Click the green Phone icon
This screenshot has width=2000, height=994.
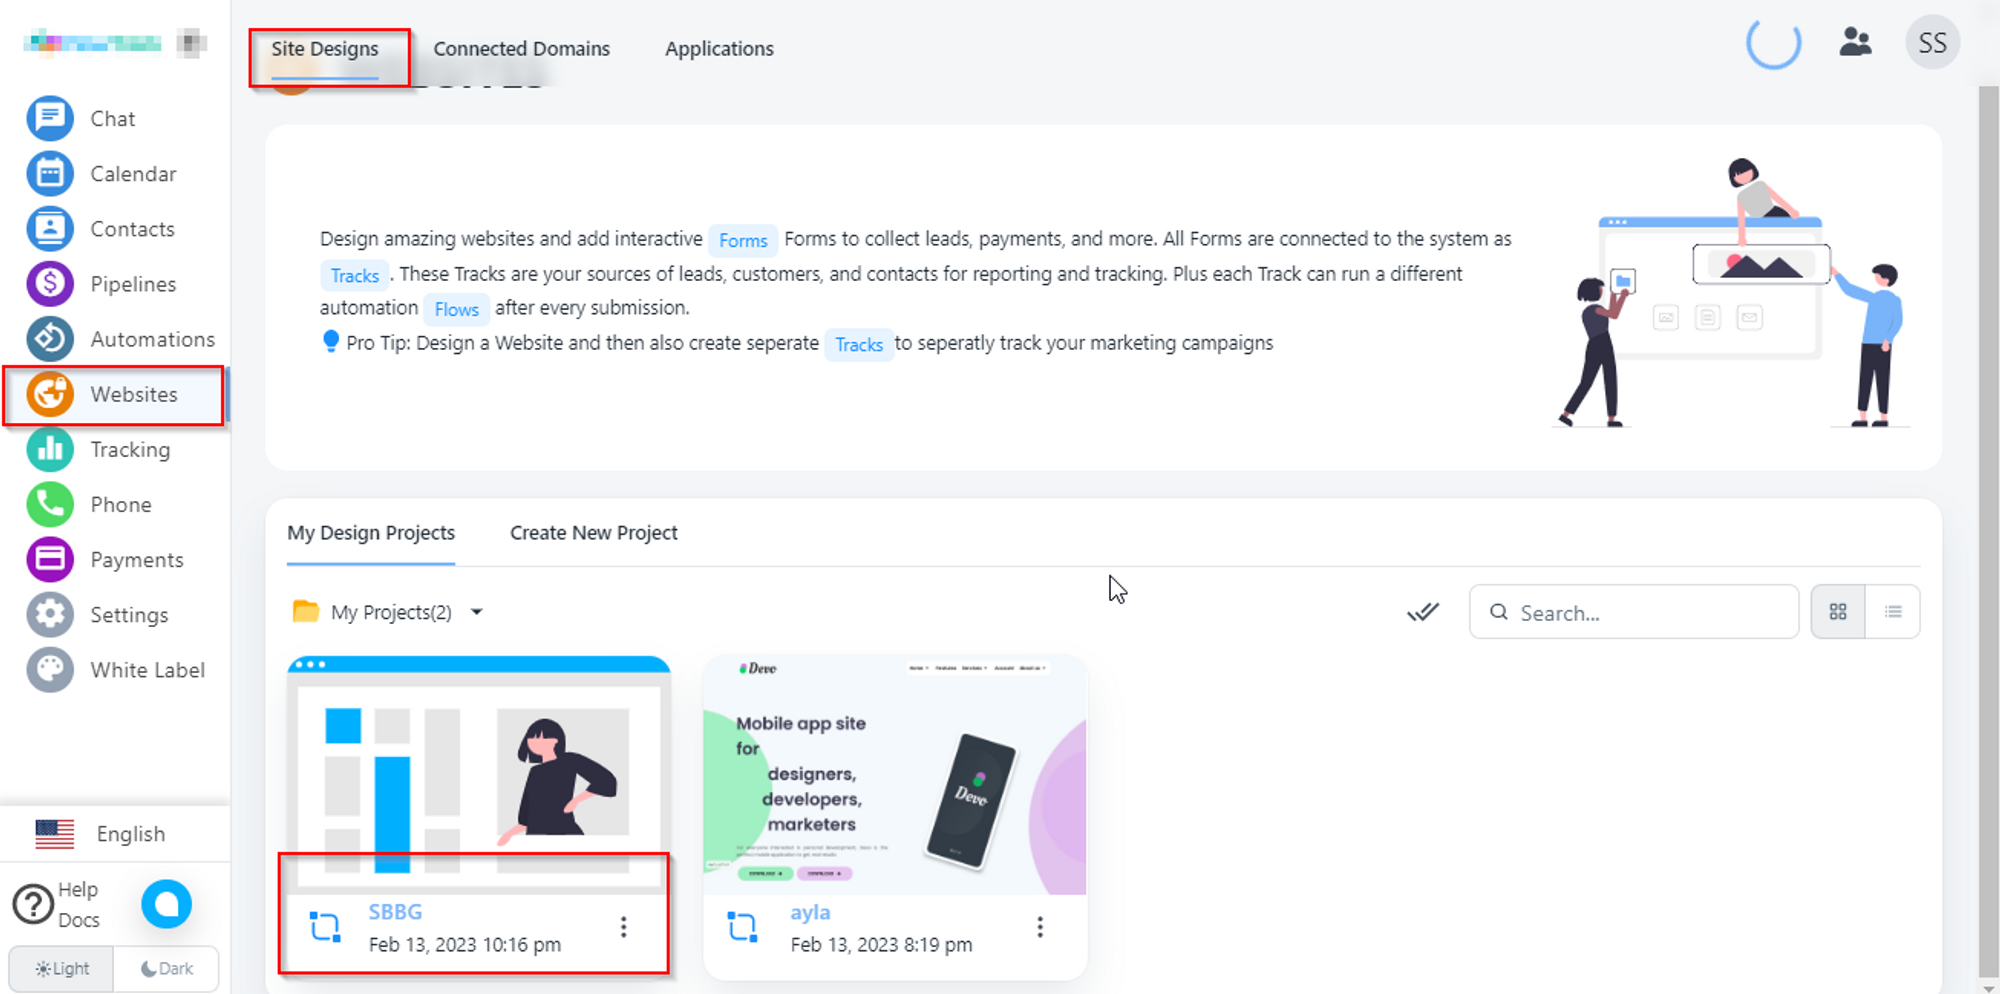pyautogui.click(x=50, y=505)
